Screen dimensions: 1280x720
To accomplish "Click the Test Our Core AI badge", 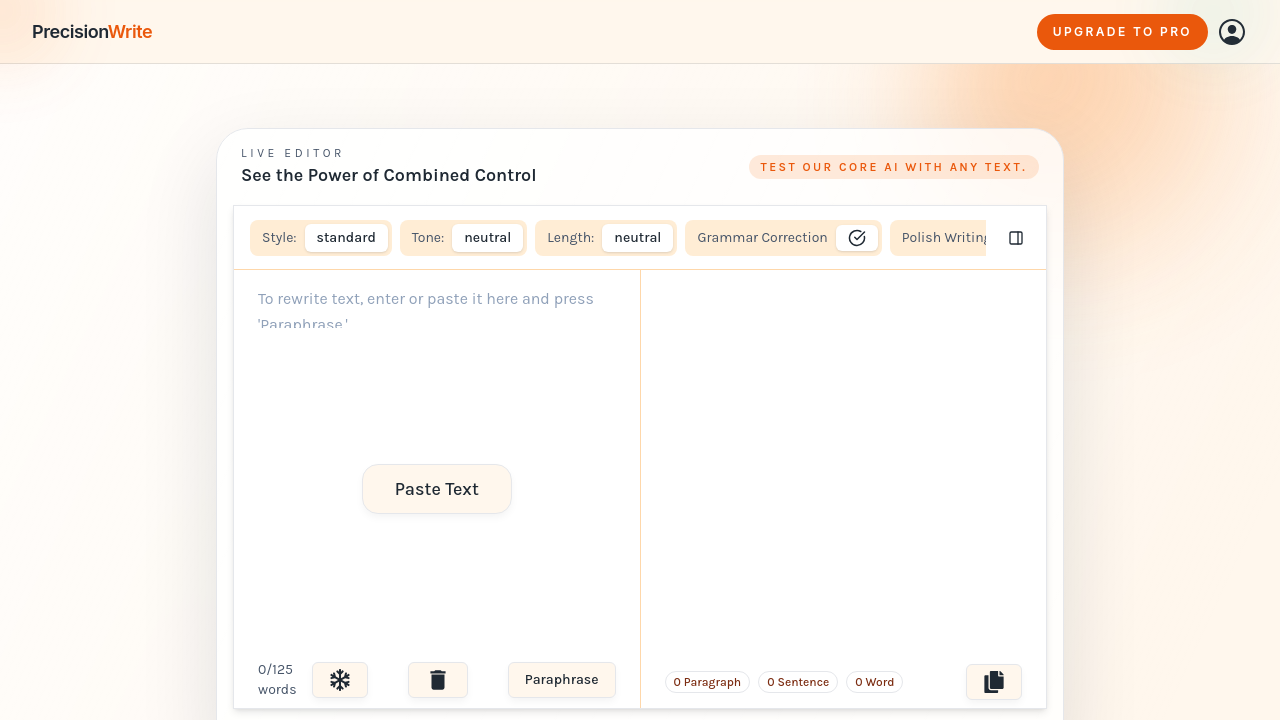I will point(894,167).
